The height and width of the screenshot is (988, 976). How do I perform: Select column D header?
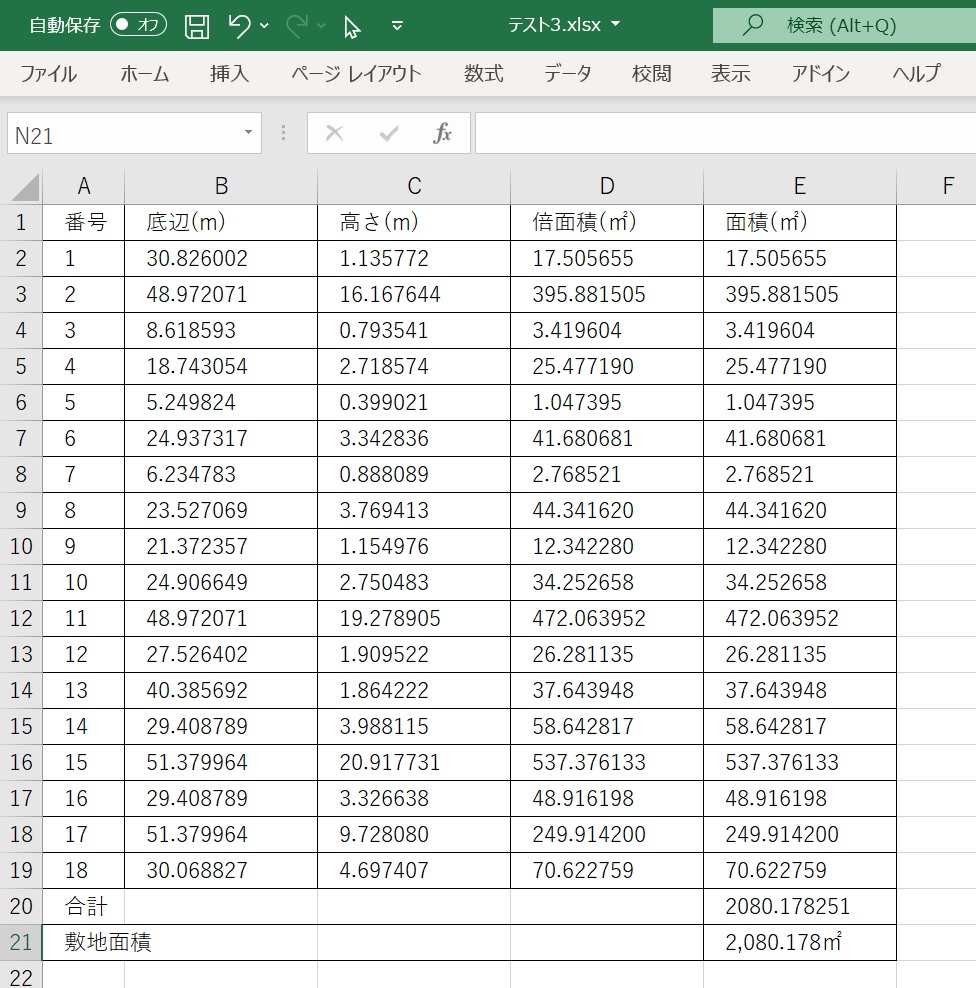(x=607, y=186)
